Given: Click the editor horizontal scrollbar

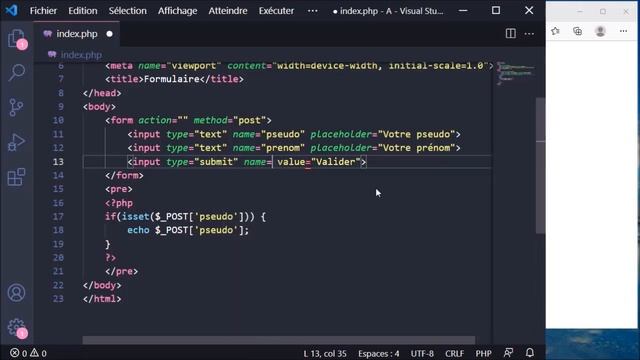Looking at the screenshot, I should (x=279, y=340).
